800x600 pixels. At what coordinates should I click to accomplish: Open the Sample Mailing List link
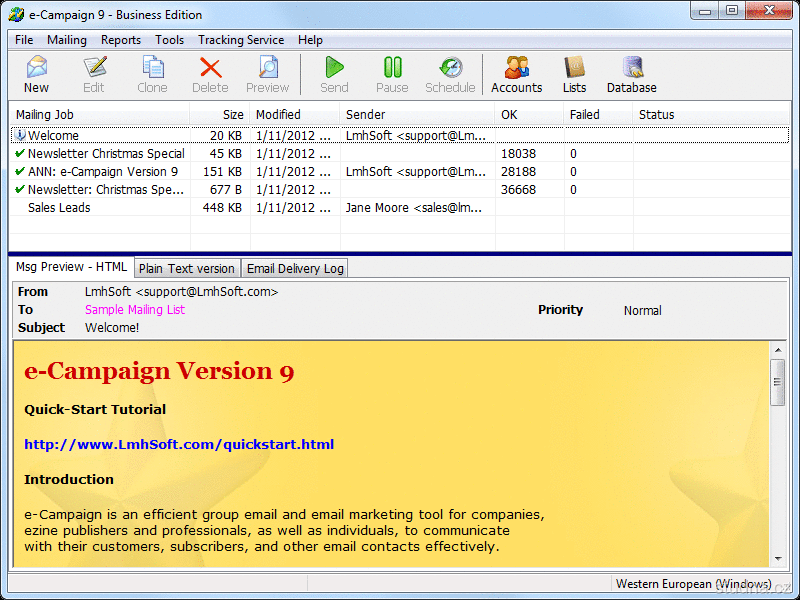[135, 310]
